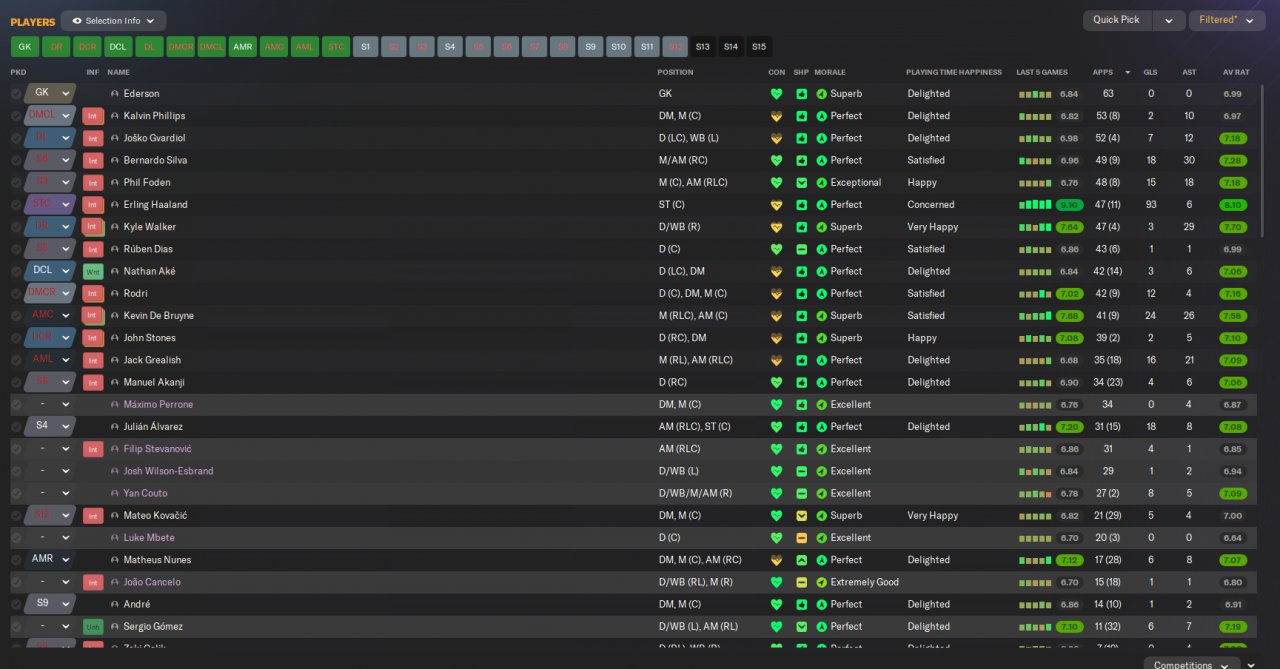Click the Unh status badge for Sergio Gómez

(x=93, y=626)
